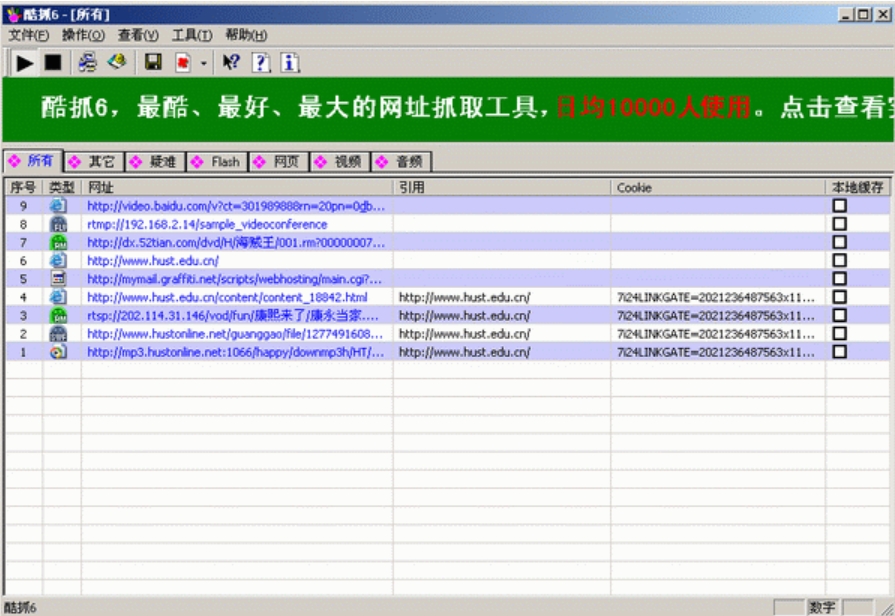Open the 操作(O) menu
This screenshot has width=895, height=616.
point(83,35)
